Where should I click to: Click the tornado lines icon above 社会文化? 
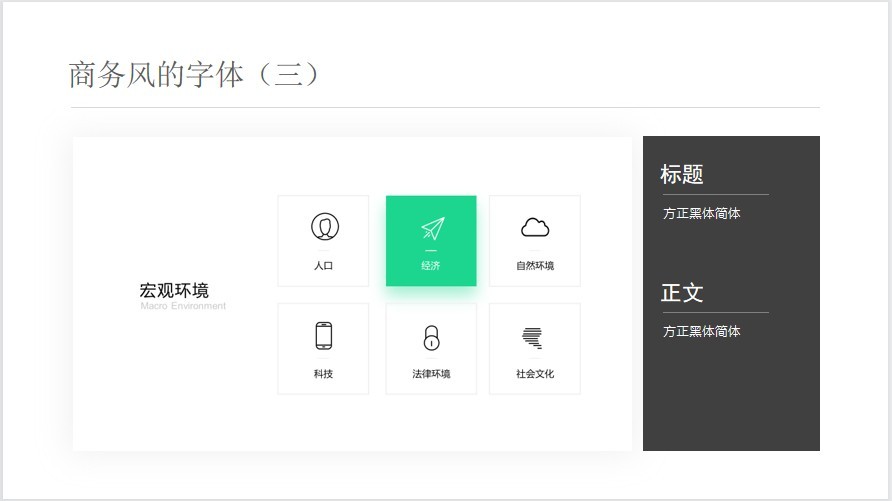coord(532,337)
